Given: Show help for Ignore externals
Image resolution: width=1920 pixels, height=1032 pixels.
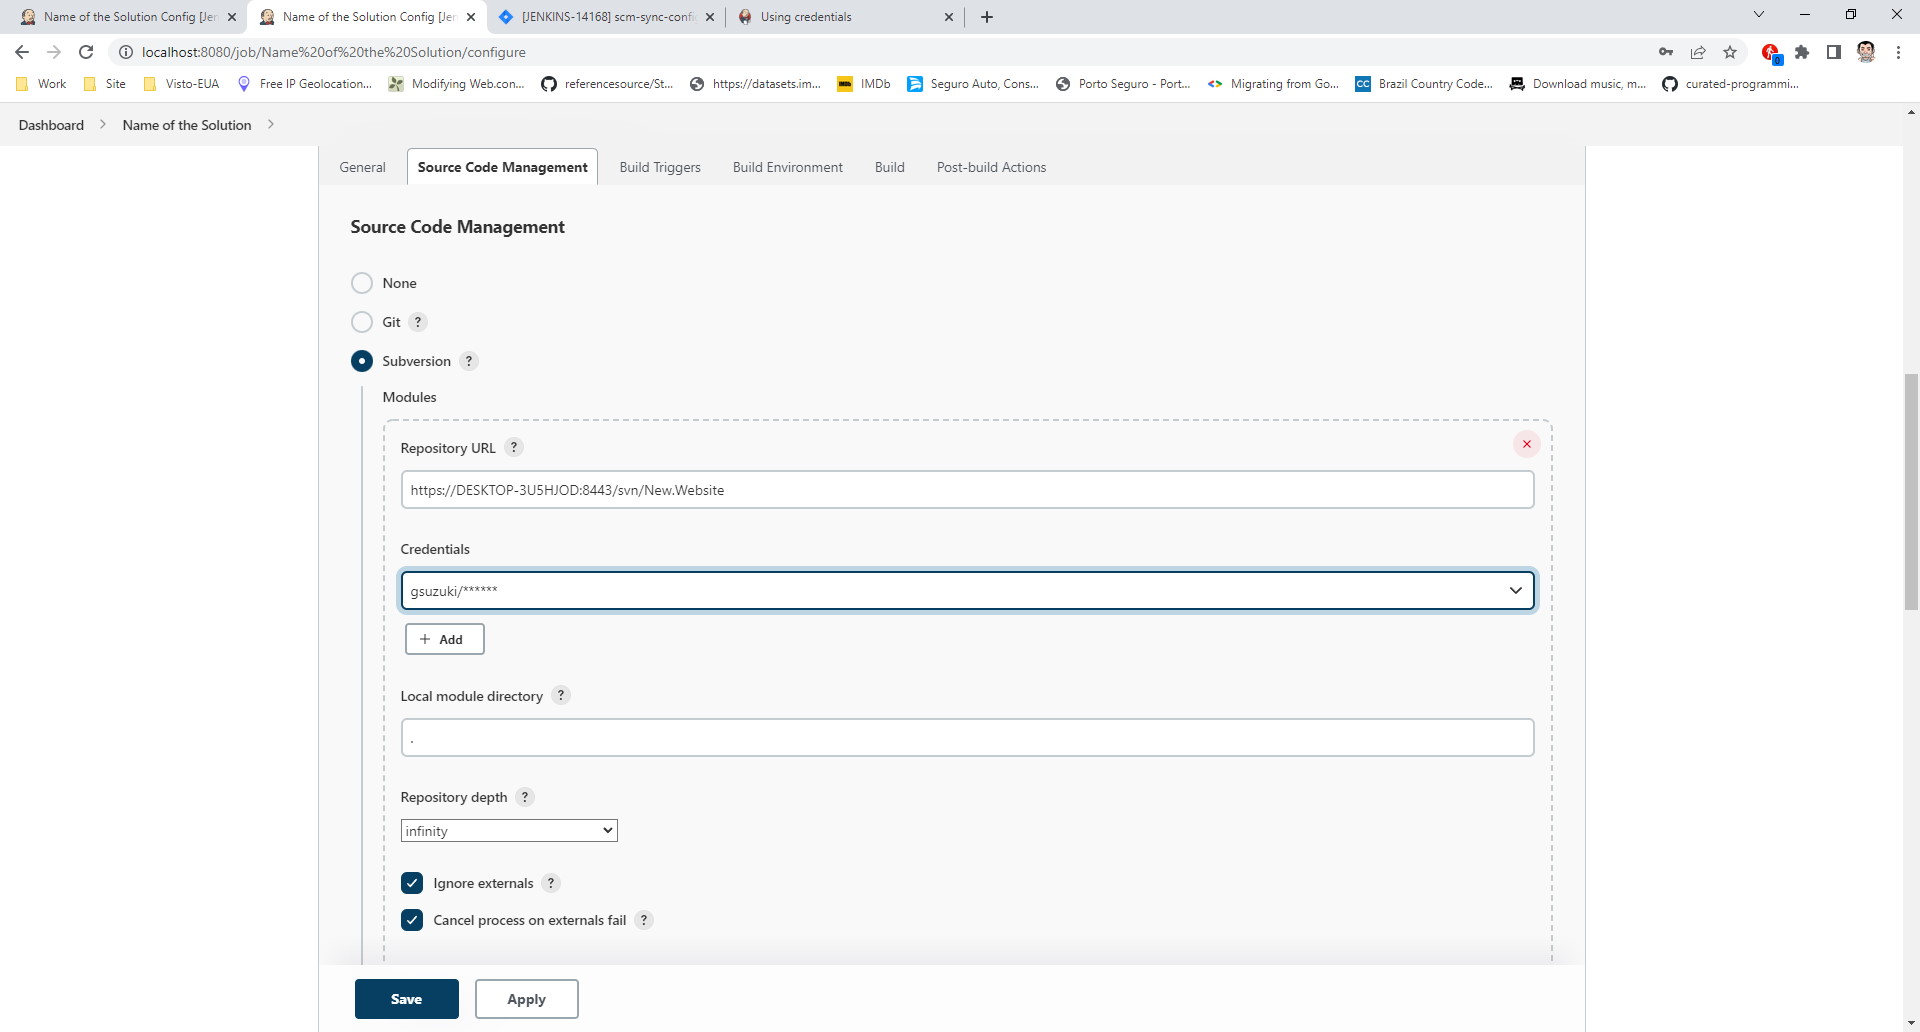Looking at the screenshot, I should (x=551, y=883).
